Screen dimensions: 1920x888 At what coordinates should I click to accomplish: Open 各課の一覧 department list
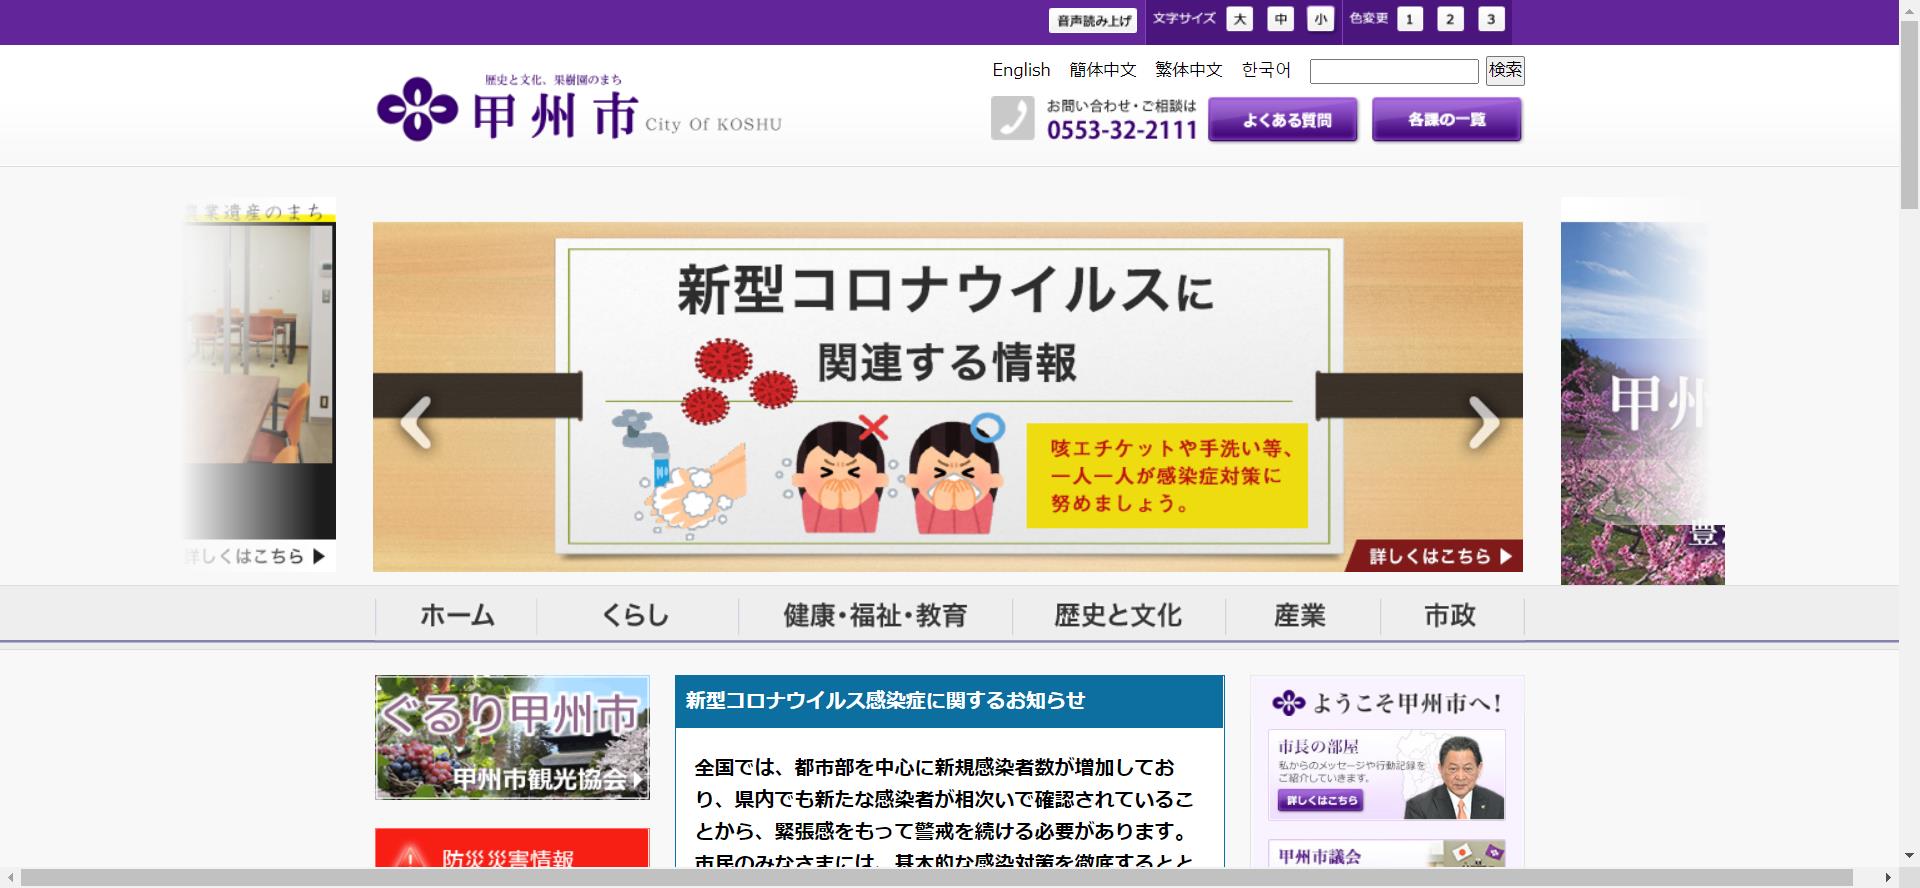pyautogui.click(x=1447, y=120)
